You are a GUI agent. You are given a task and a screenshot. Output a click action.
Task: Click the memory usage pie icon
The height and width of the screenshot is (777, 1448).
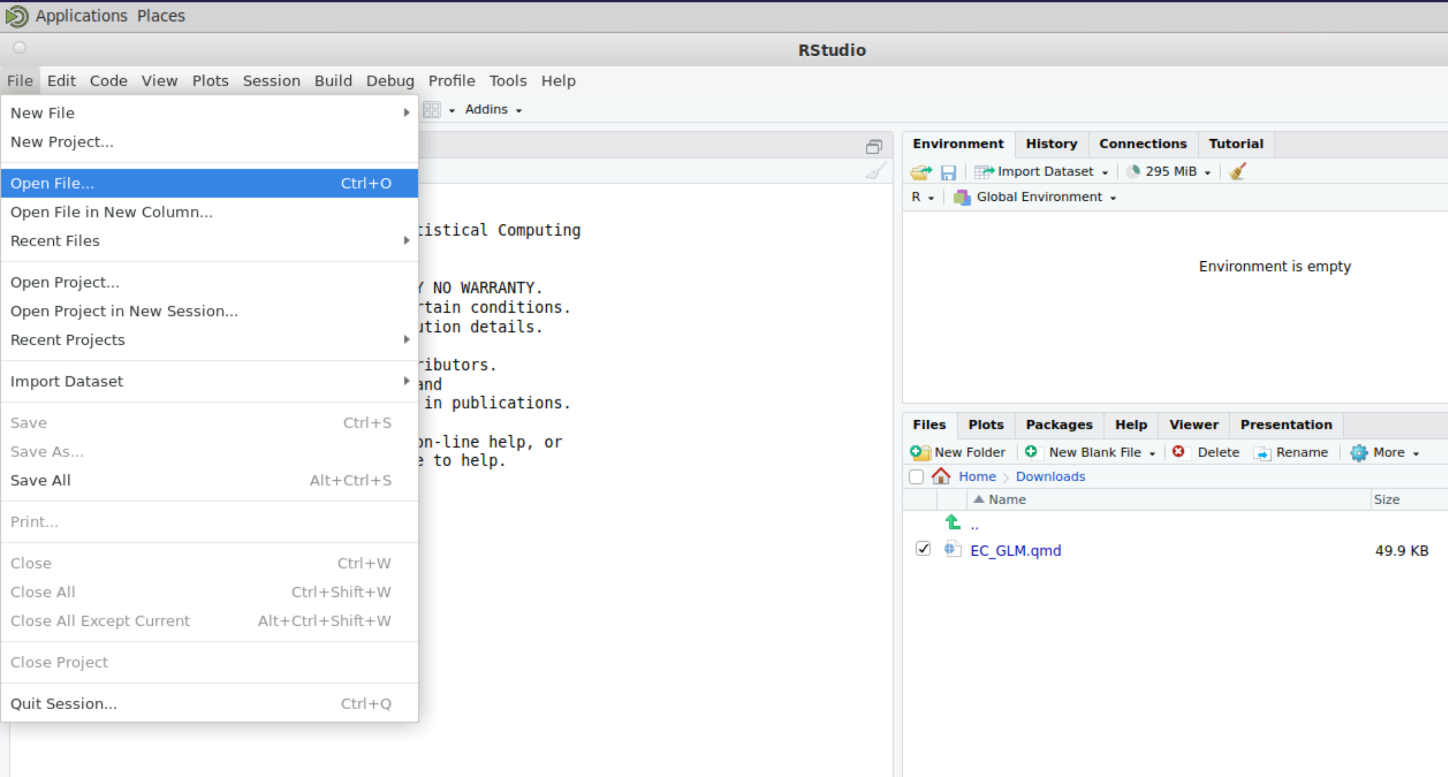pos(1133,171)
